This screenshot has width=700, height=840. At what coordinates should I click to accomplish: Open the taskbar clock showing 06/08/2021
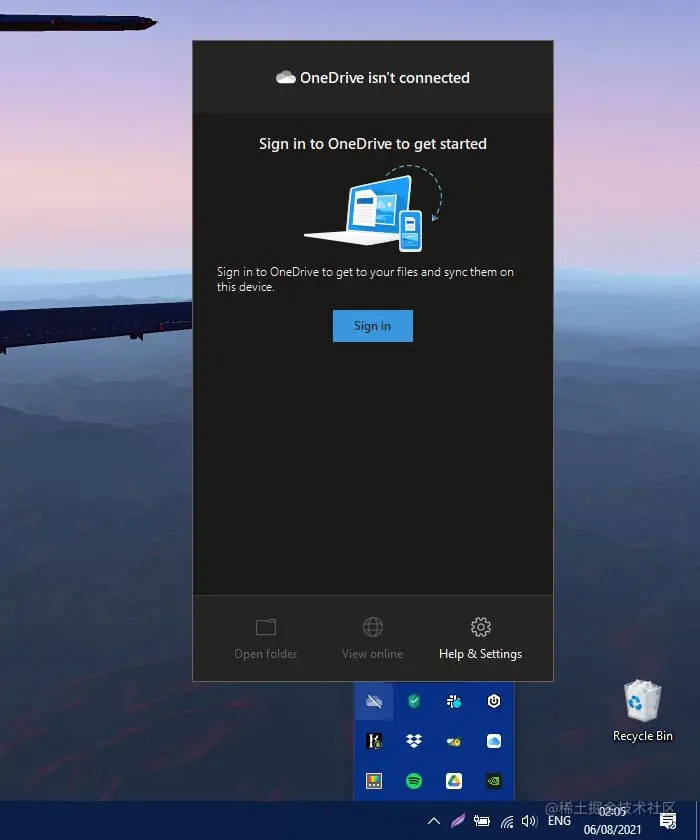pyautogui.click(x=612, y=821)
